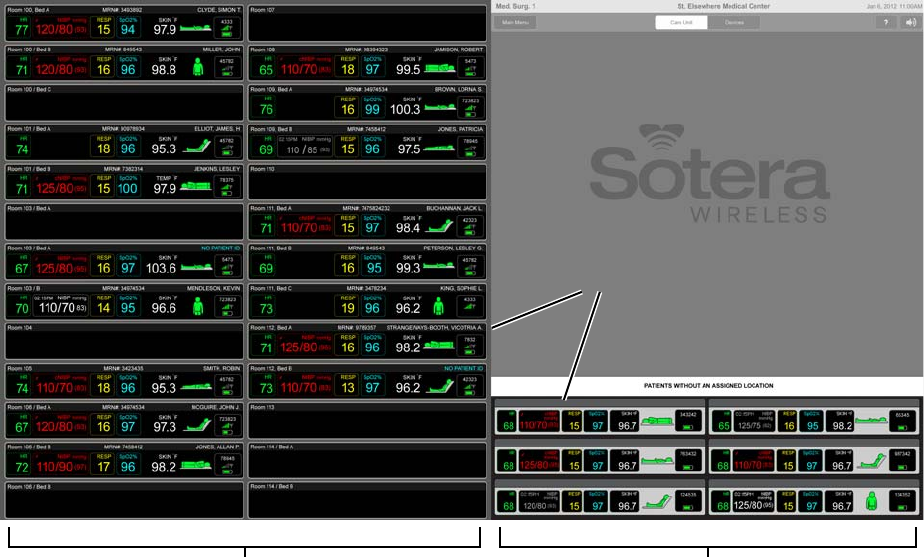Click Lesley Peterson's lying posture icon
The width and height of the screenshot is (924, 557).
pos(440,266)
